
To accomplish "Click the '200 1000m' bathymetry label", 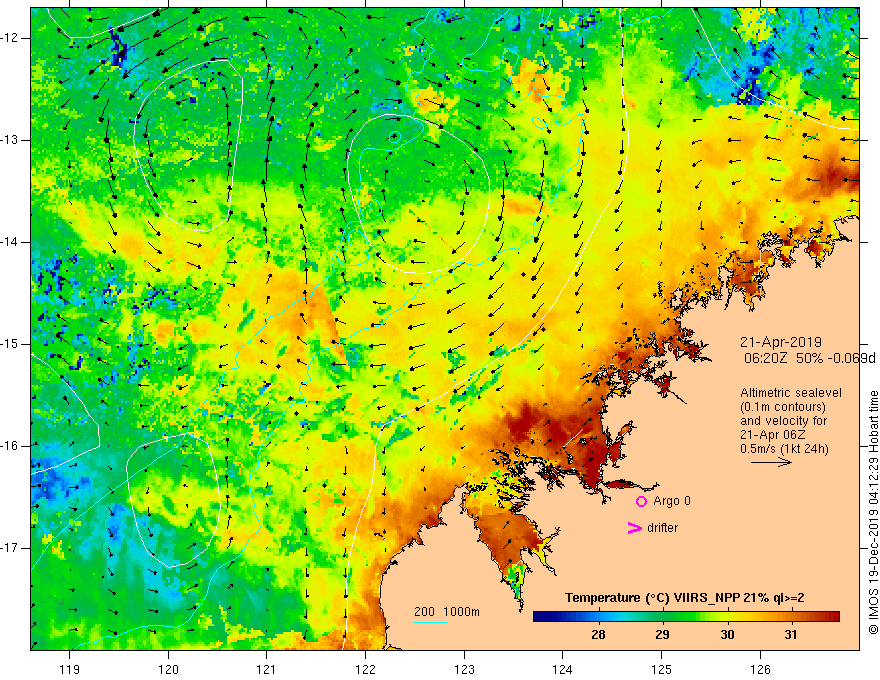I will (x=447, y=612).
